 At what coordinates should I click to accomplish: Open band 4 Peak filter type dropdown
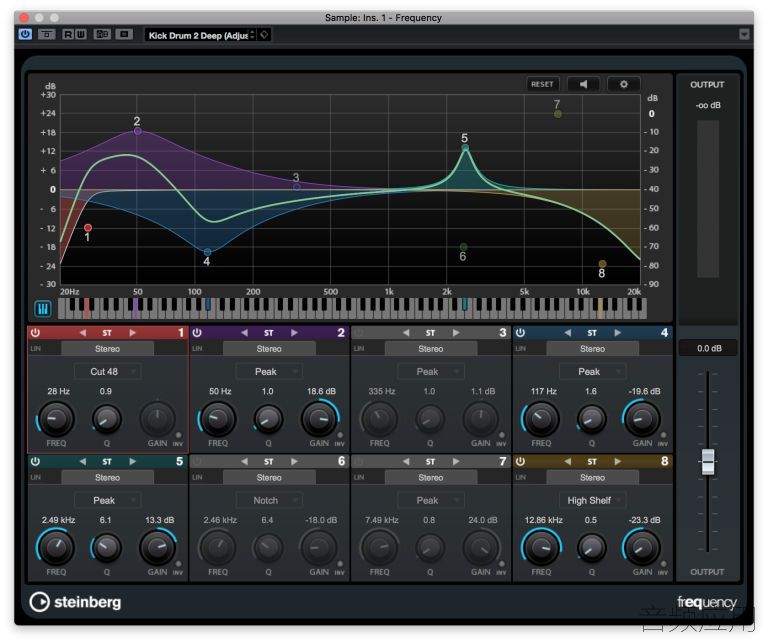(592, 371)
